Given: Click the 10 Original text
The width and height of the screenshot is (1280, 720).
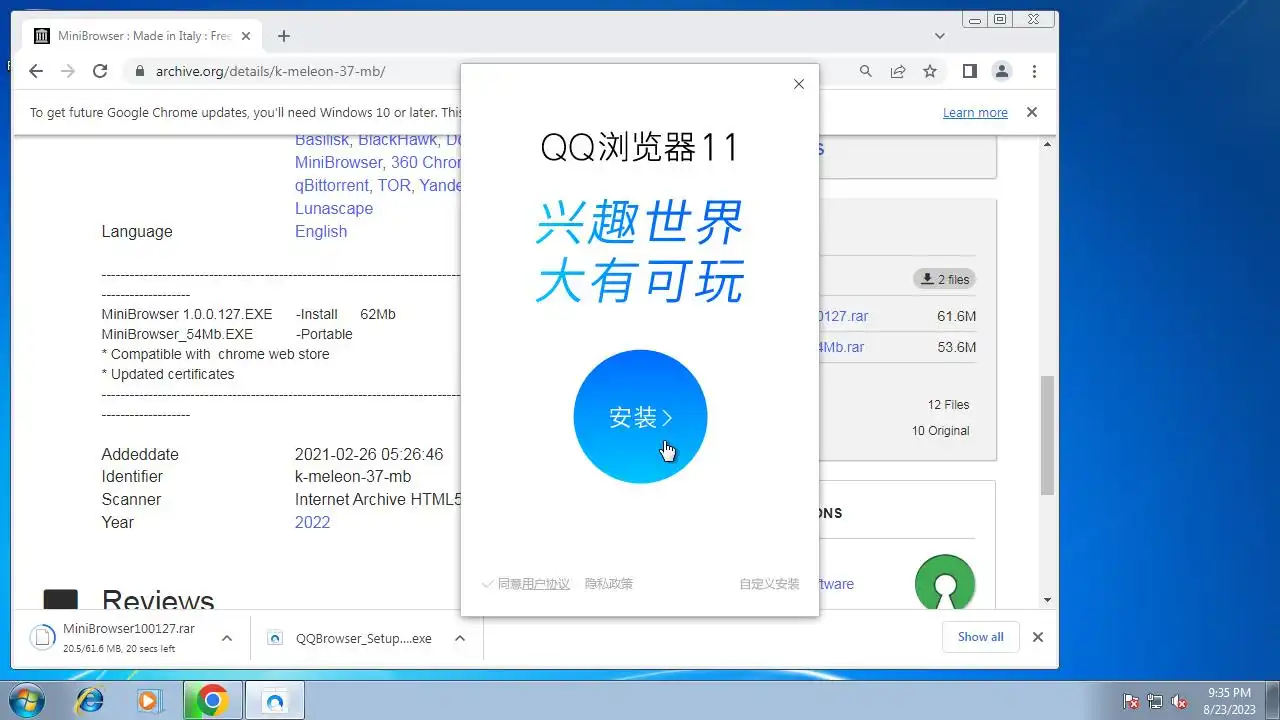Looking at the screenshot, I should click(x=940, y=431).
